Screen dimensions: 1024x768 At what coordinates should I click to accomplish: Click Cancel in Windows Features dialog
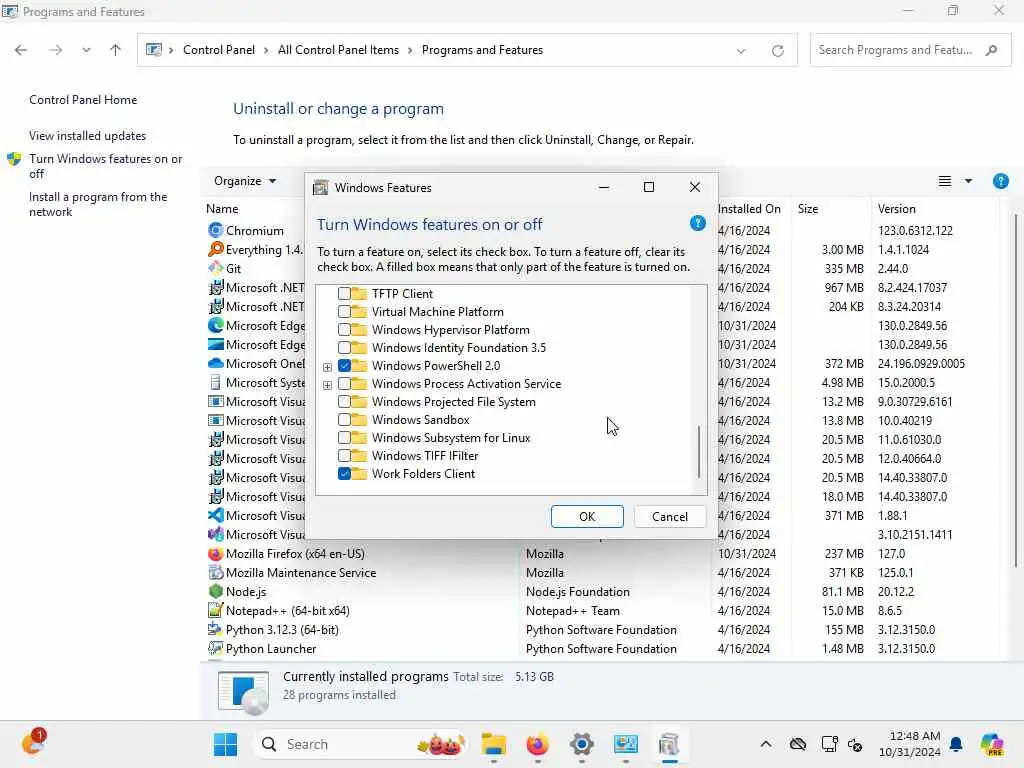669,517
